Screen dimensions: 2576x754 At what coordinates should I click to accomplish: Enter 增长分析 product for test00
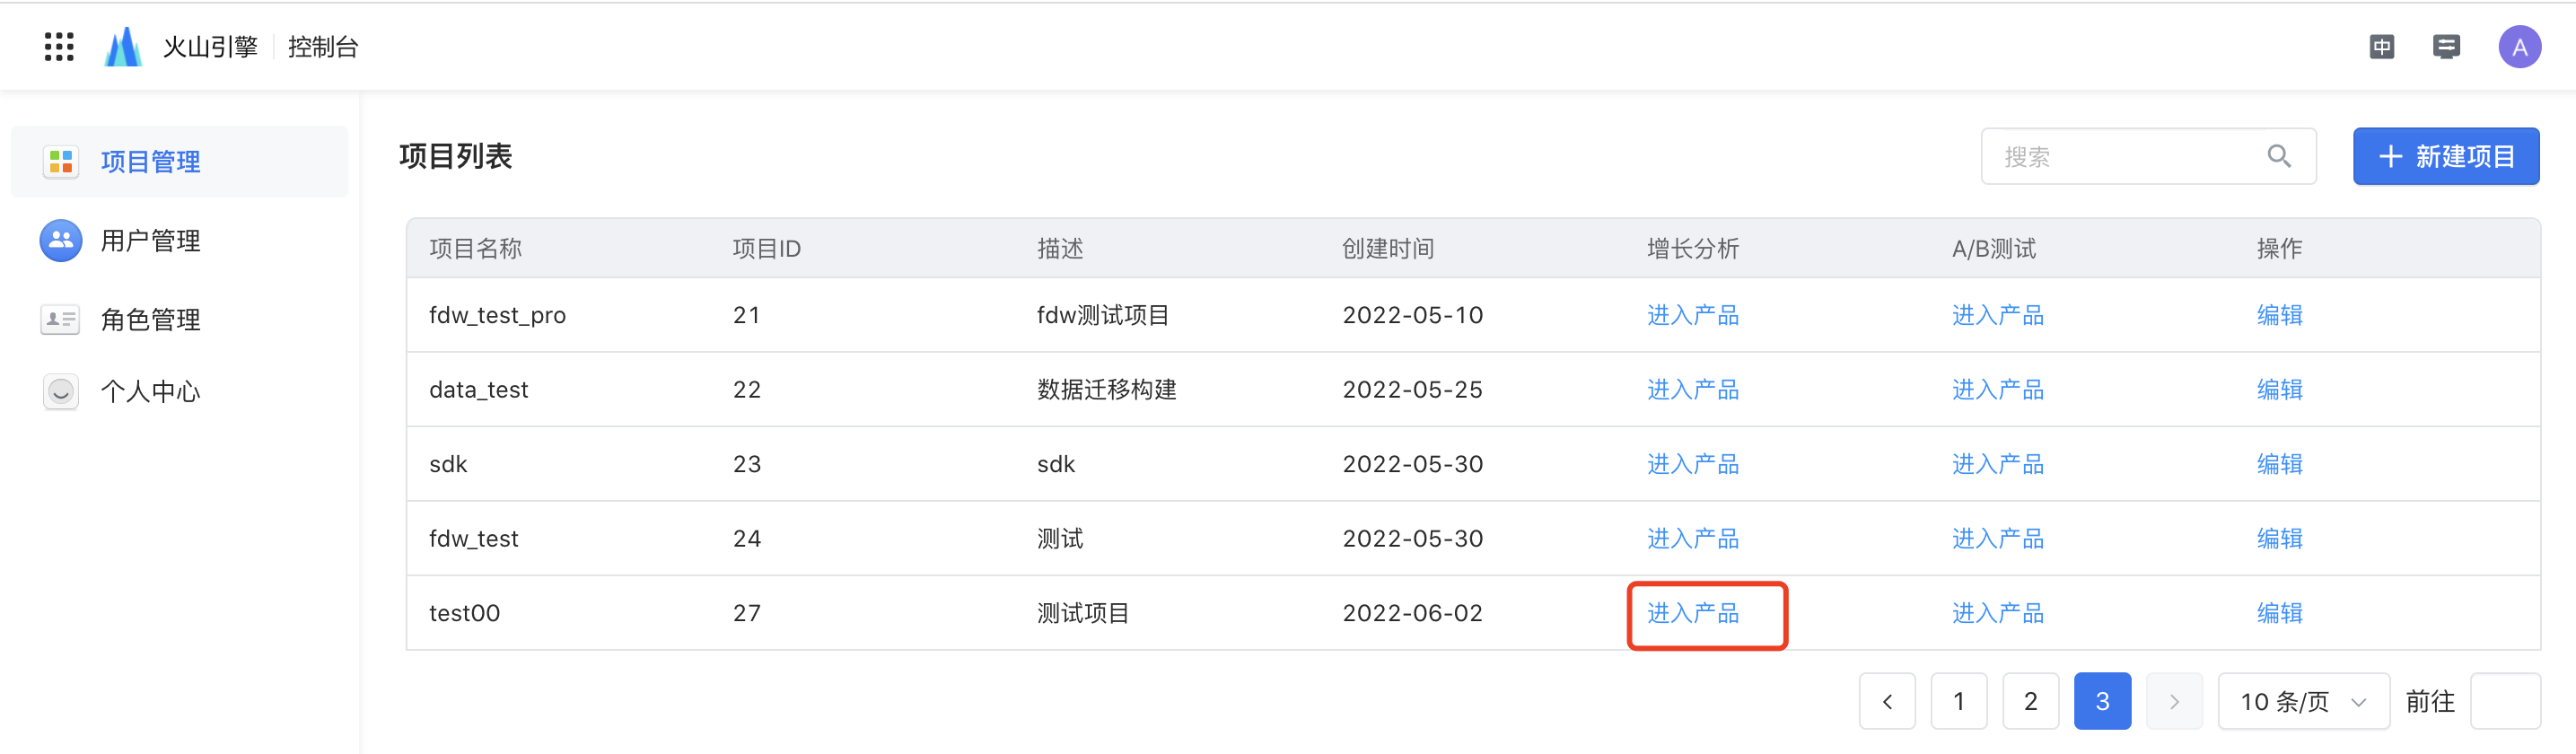[x=1692, y=613]
